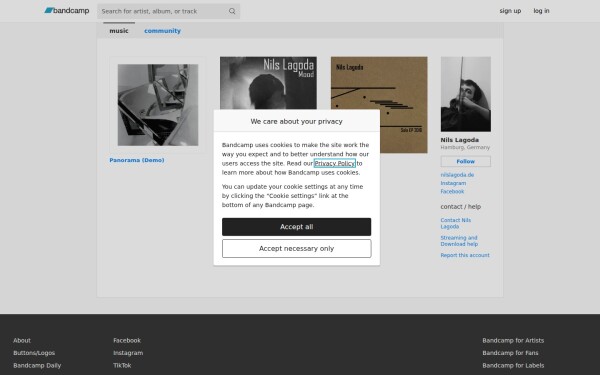
Task: Open Bandcamp for Artists
Action: (x=513, y=340)
